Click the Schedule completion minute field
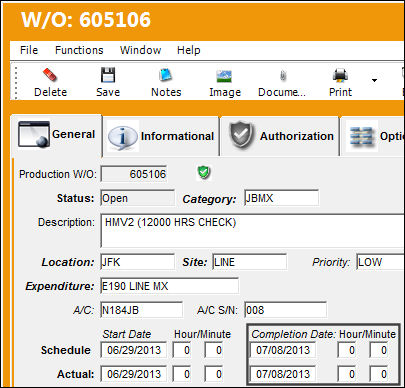405x388 pixels. point(379,350)
